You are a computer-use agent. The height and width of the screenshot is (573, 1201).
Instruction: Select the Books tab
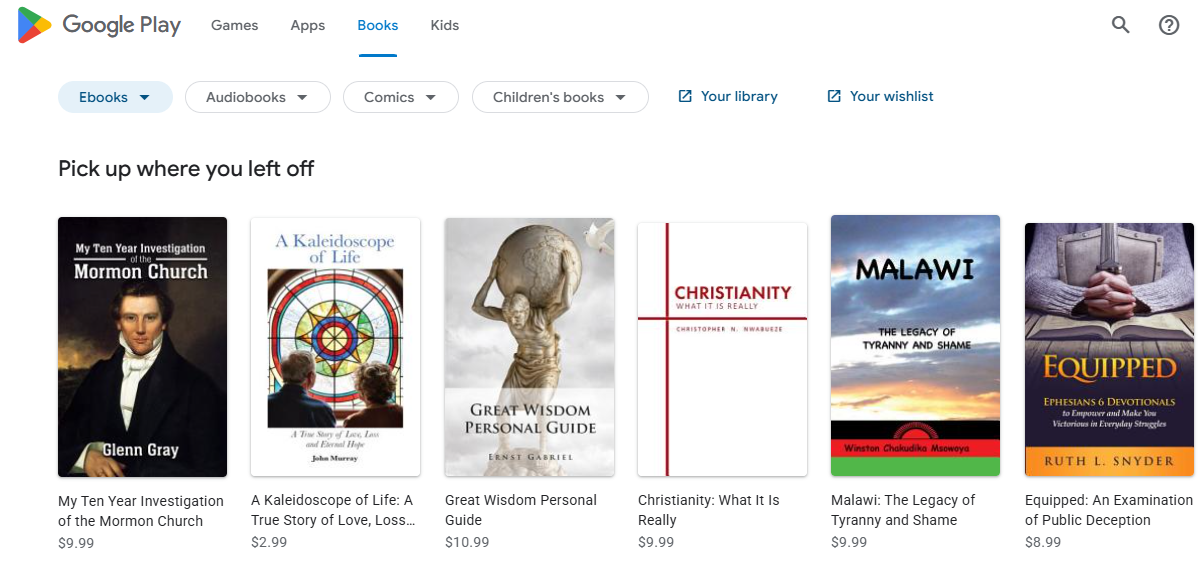click(x=378, y=25)
